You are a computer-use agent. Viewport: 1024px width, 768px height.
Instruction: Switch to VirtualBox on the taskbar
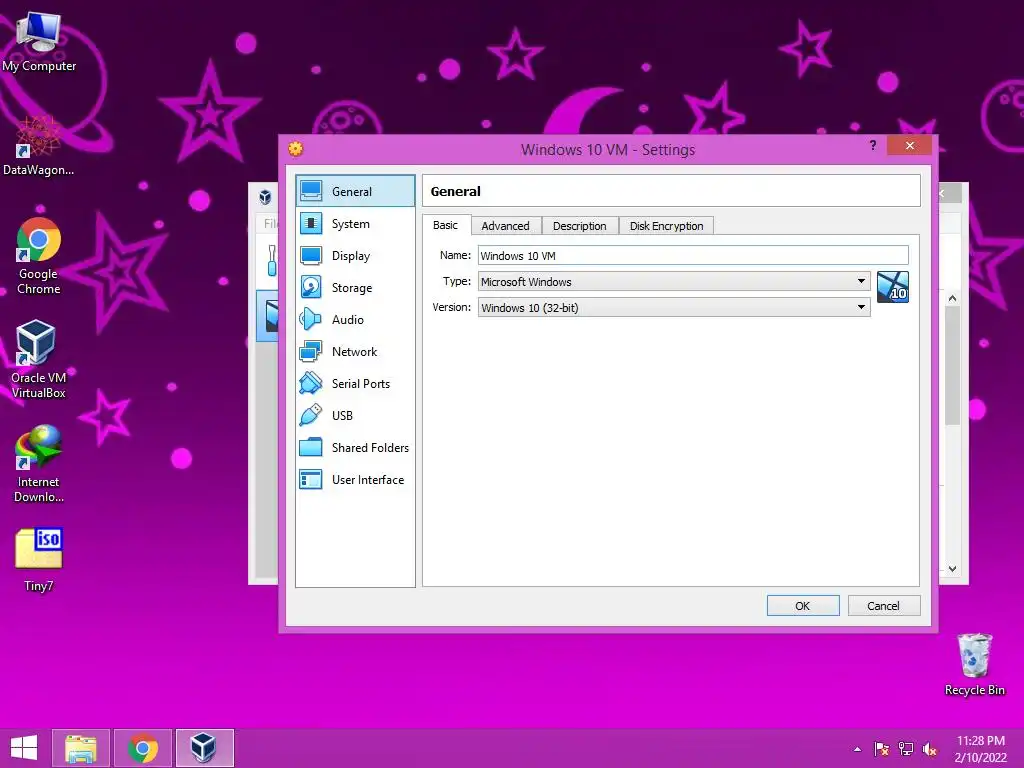(204, 748)
